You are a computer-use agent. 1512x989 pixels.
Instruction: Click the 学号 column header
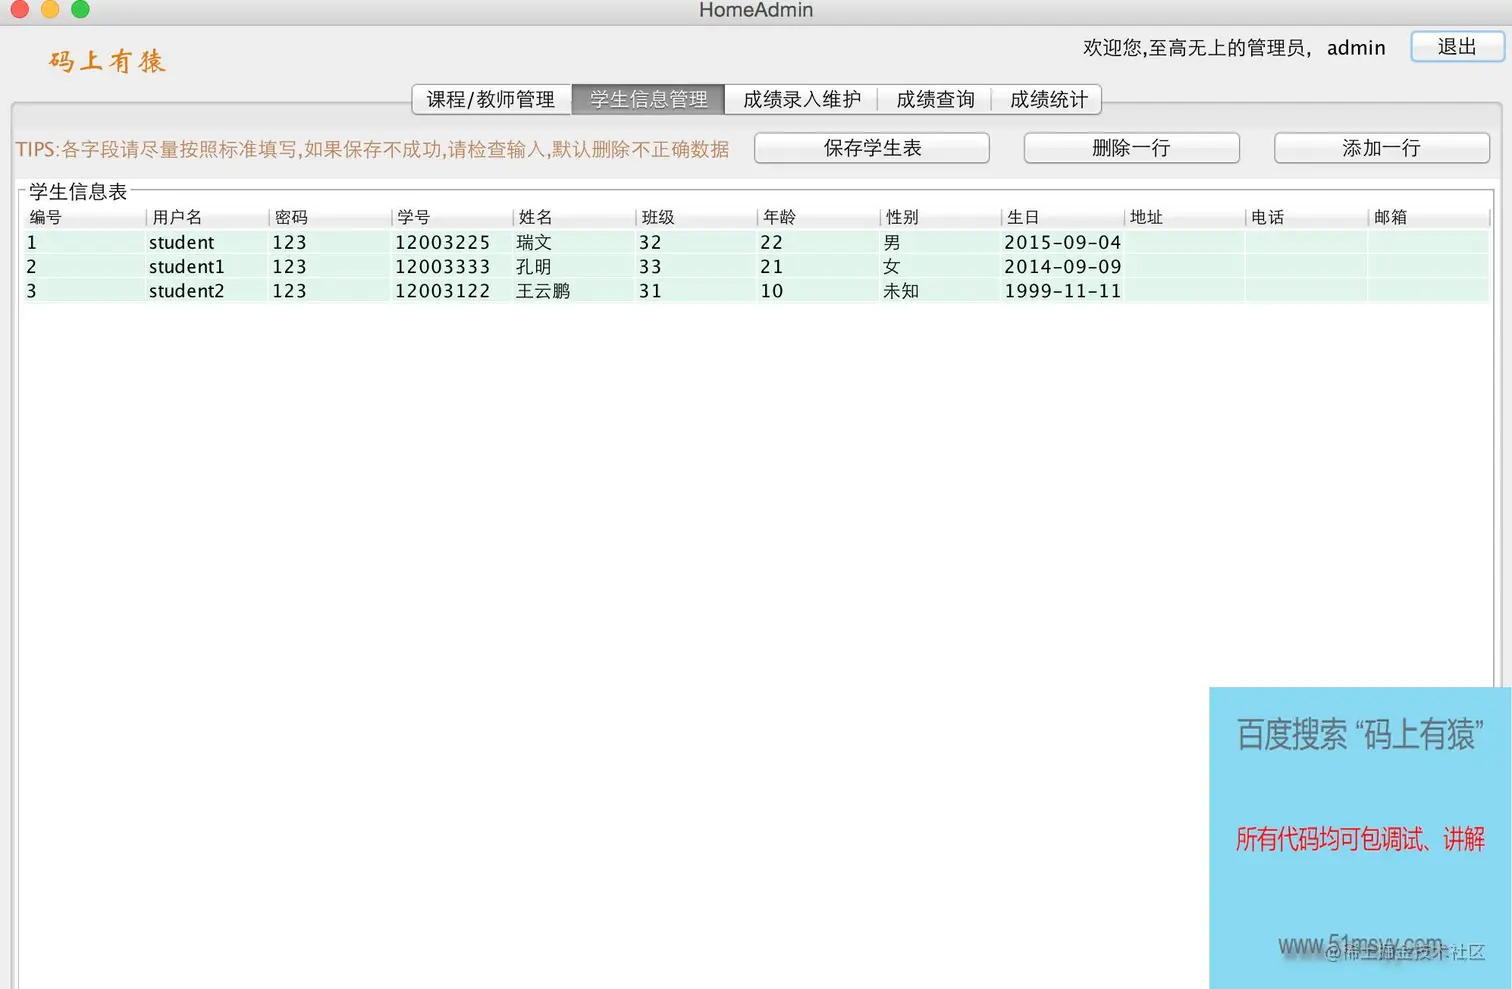coord(452,217)
